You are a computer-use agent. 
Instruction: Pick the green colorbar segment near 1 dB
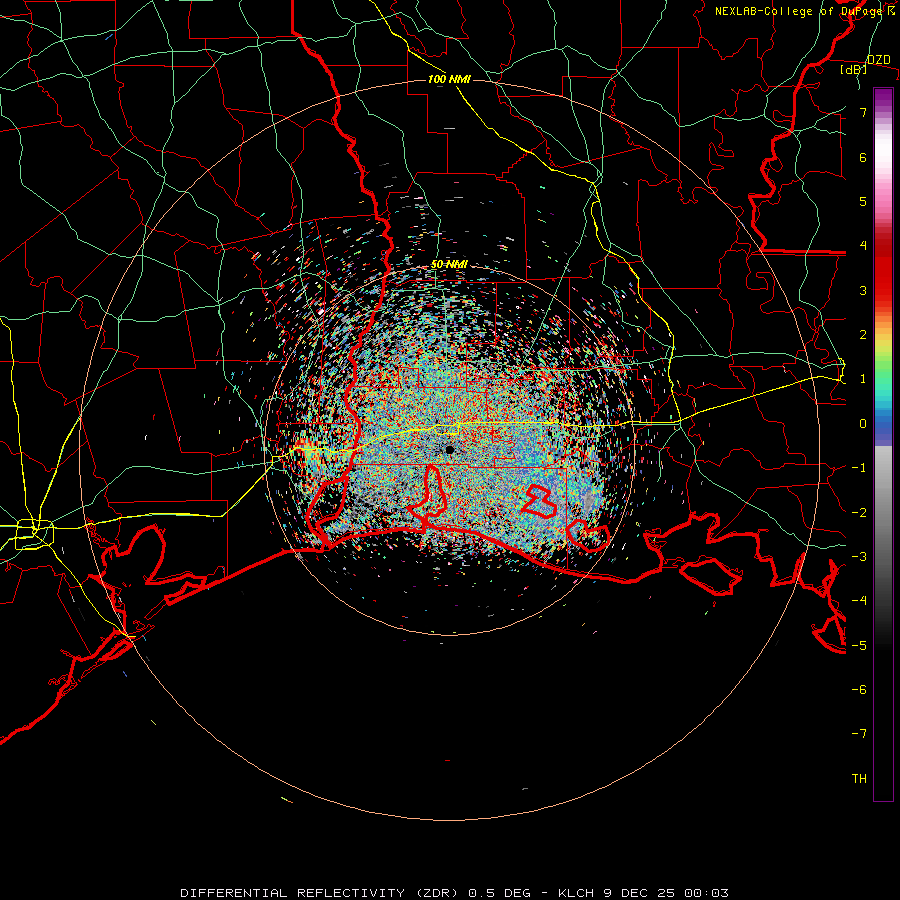[x=883, y=373]
